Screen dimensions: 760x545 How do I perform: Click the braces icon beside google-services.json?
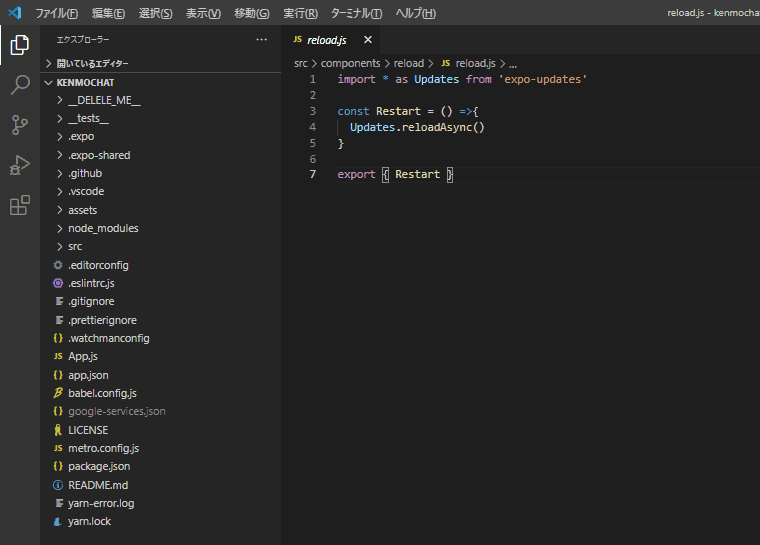(58, 411)
